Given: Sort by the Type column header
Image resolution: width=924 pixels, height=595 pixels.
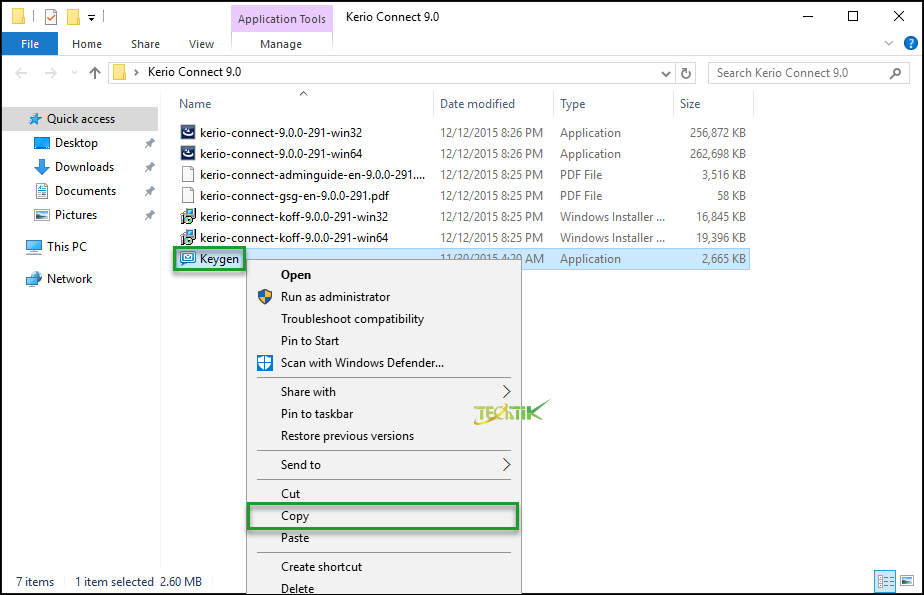Looking at the screenshot, I should (613, 104).
